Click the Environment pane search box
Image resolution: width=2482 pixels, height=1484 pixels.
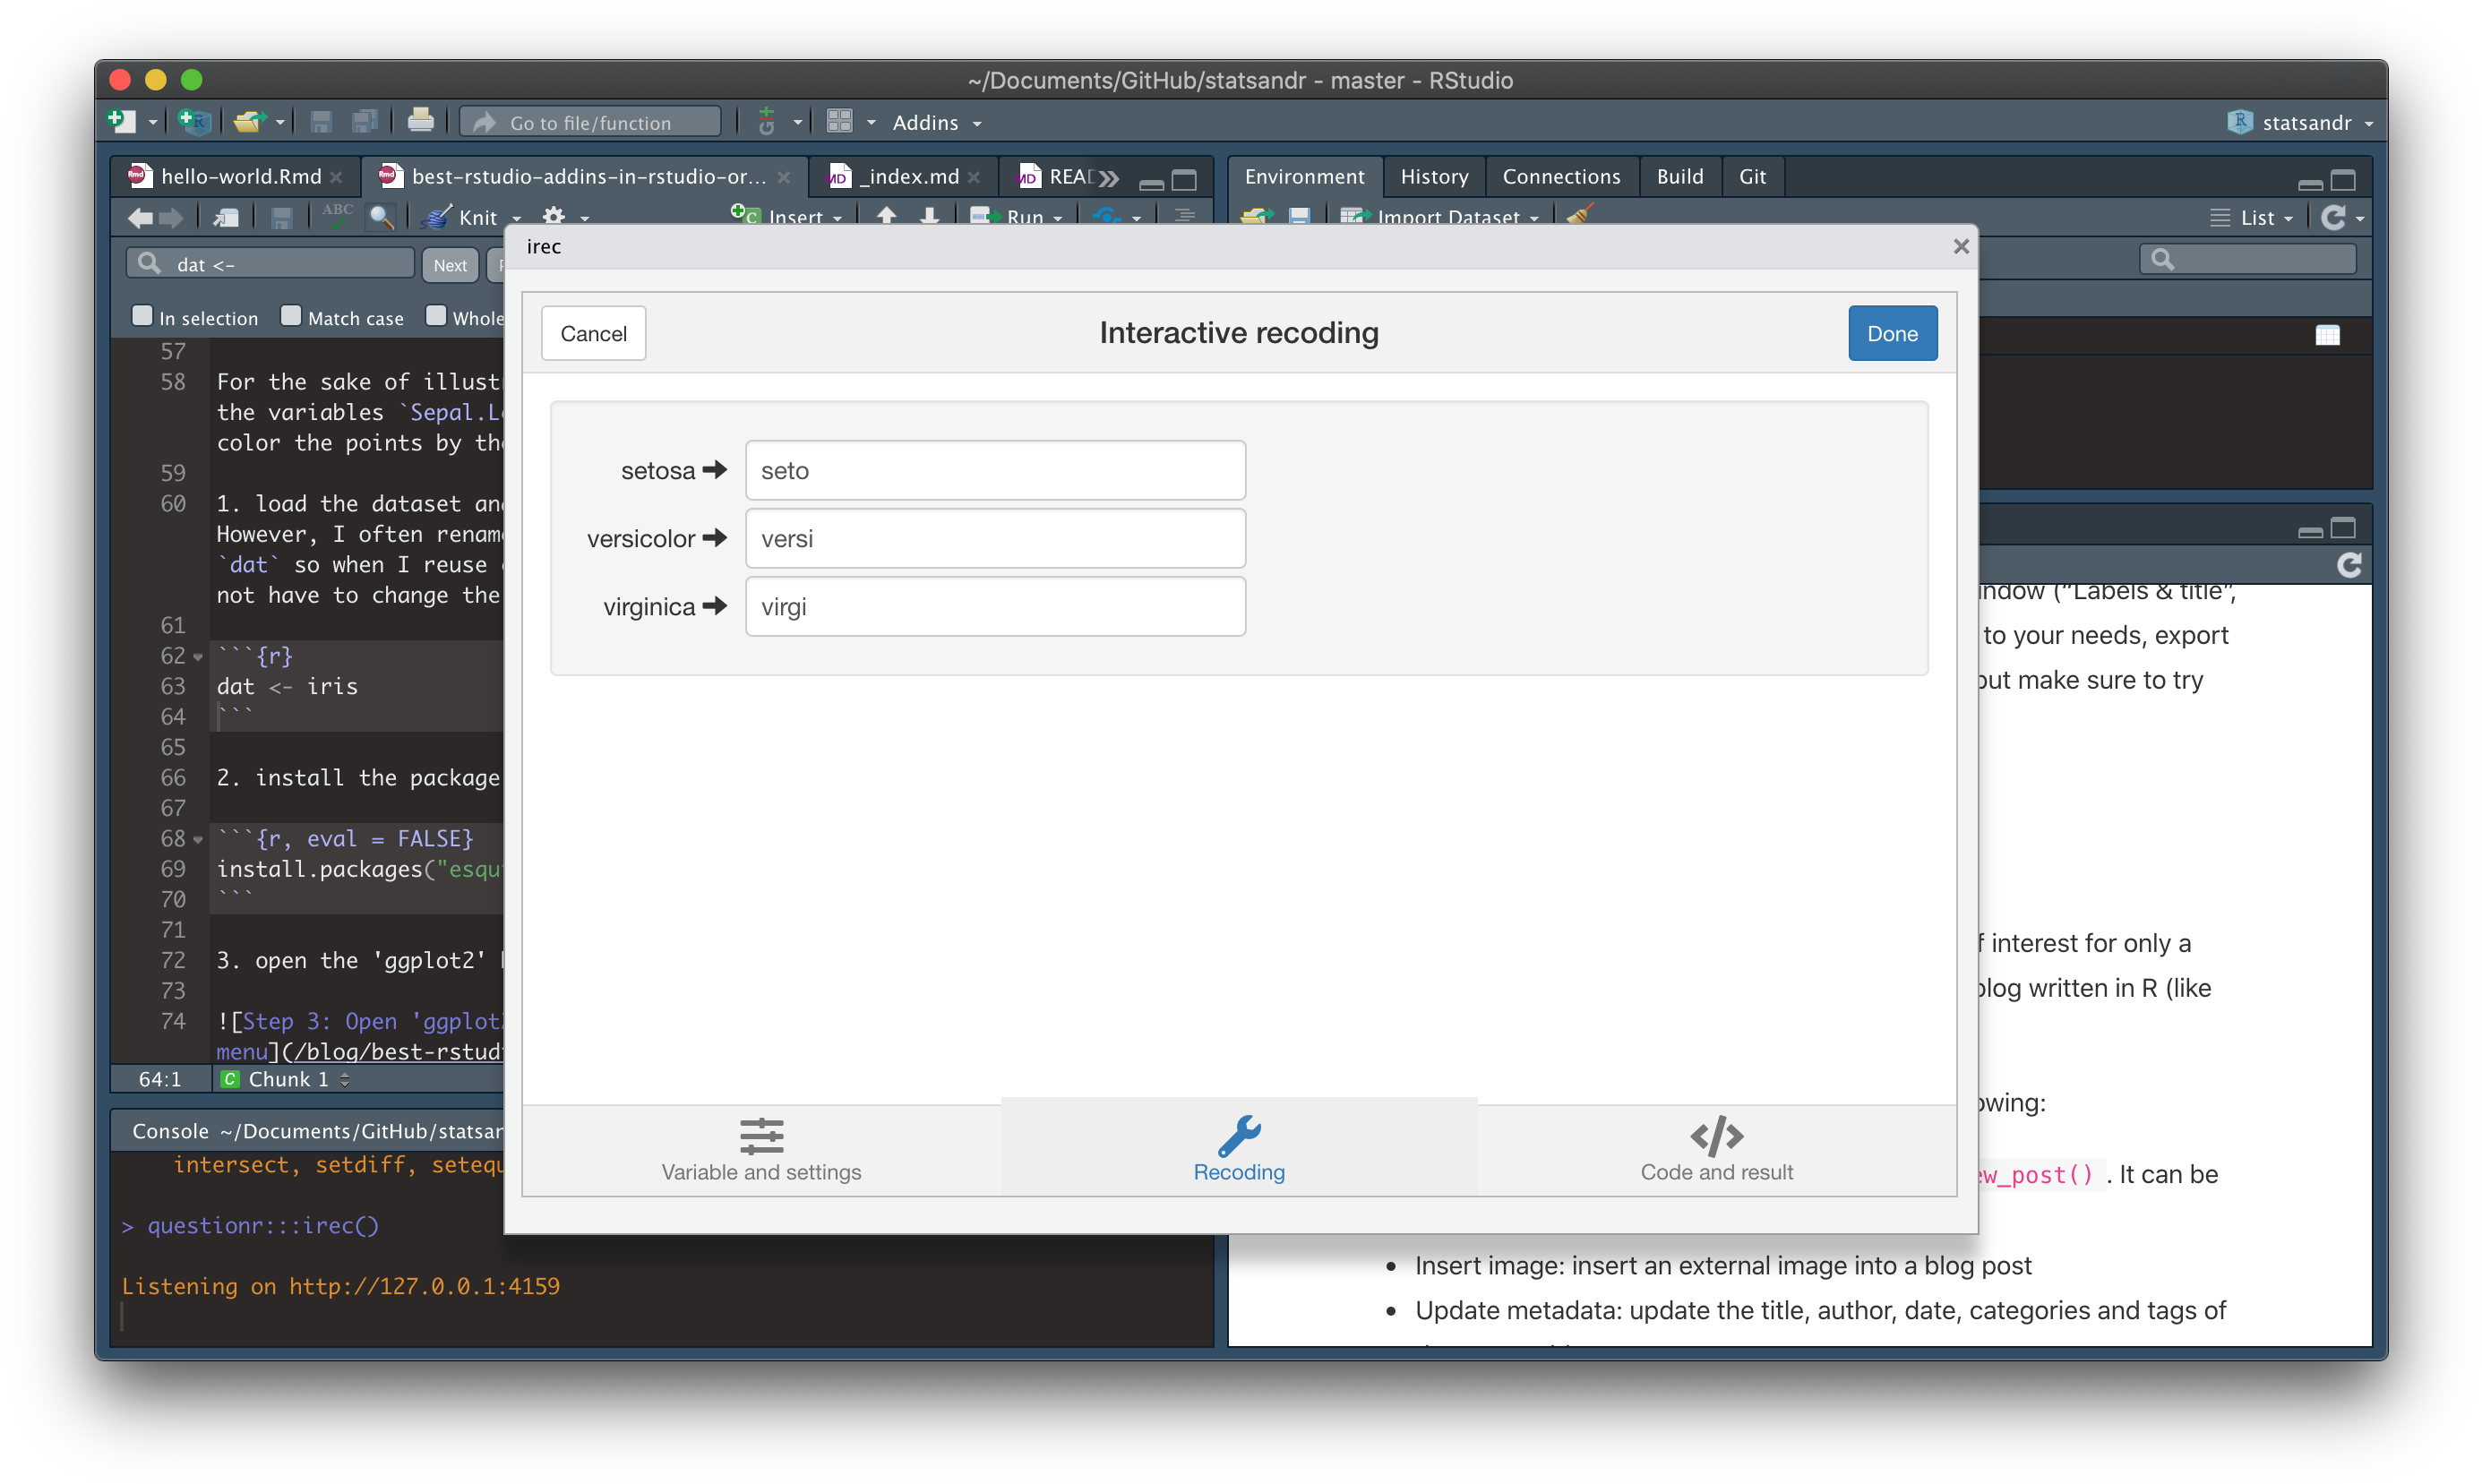click(2247, 260)
